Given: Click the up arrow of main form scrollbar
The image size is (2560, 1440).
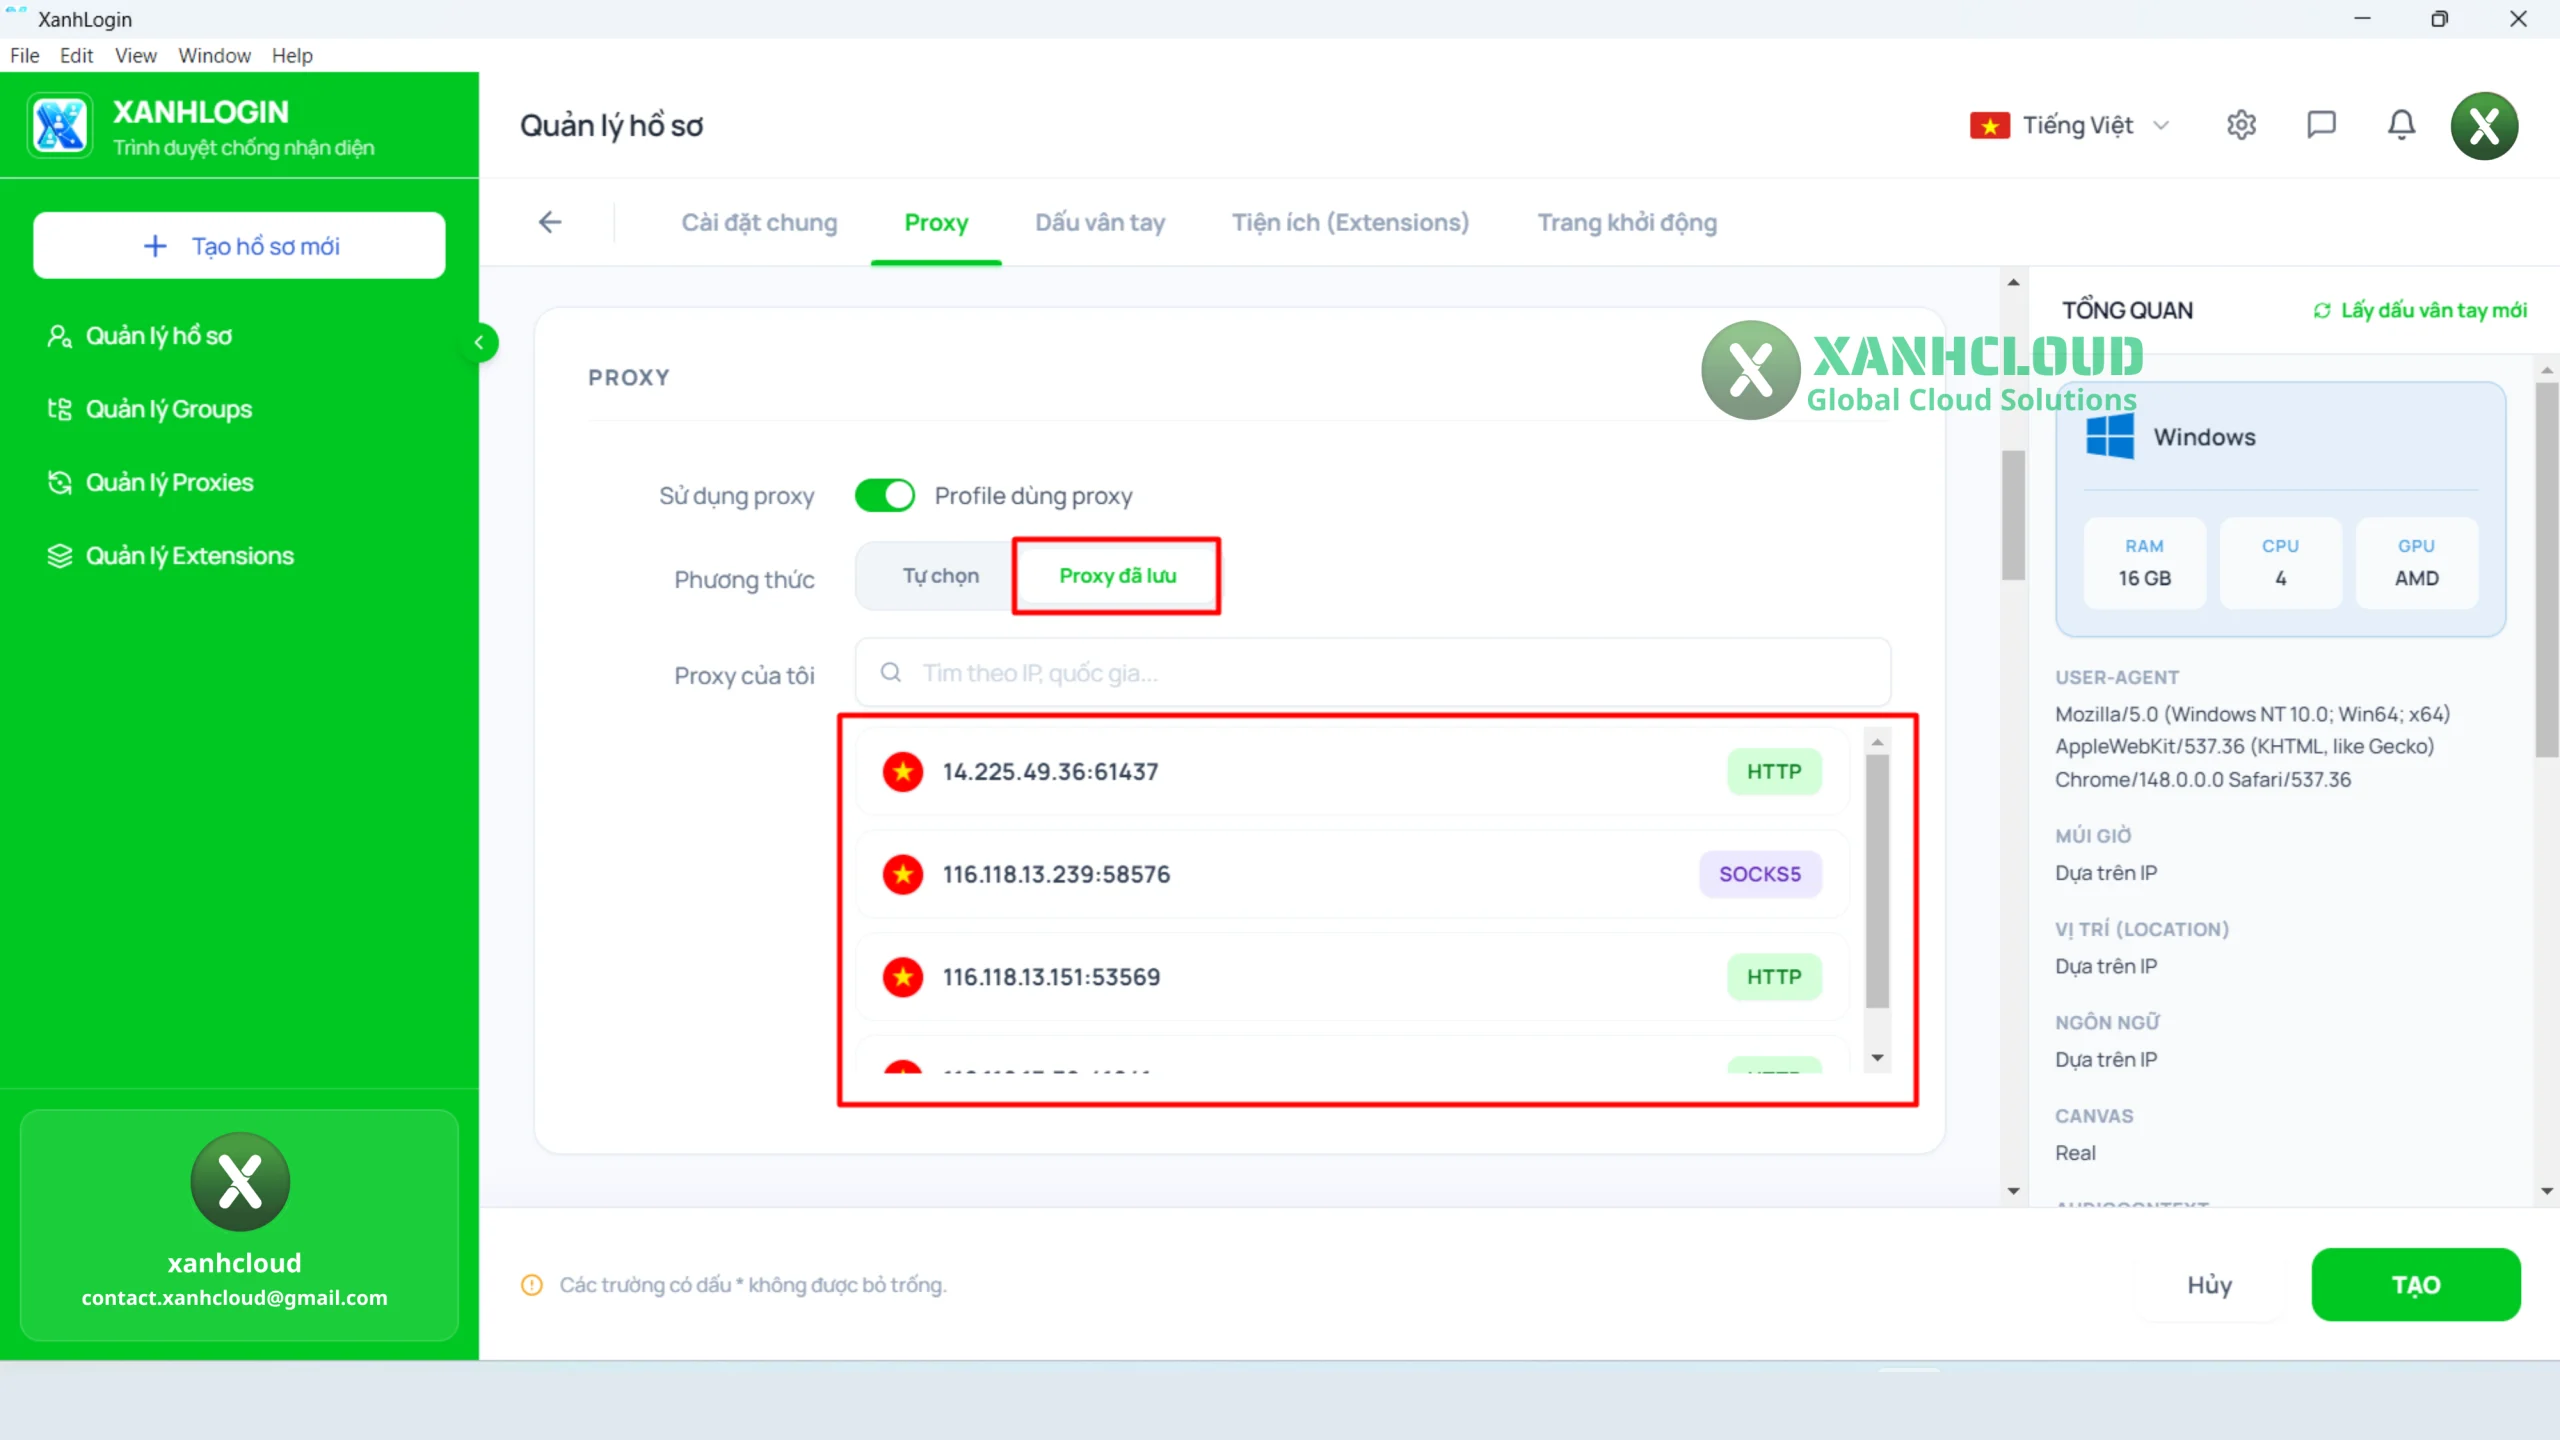Looking at the screenshot, I should pyautogui.click(x=2013, y=282).
